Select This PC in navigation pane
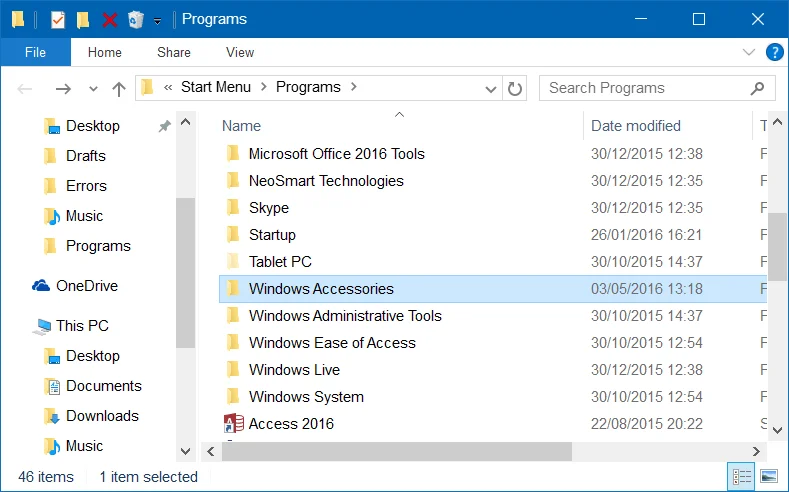This screenshot has width=789, height=492. click(x=82, y=326)
